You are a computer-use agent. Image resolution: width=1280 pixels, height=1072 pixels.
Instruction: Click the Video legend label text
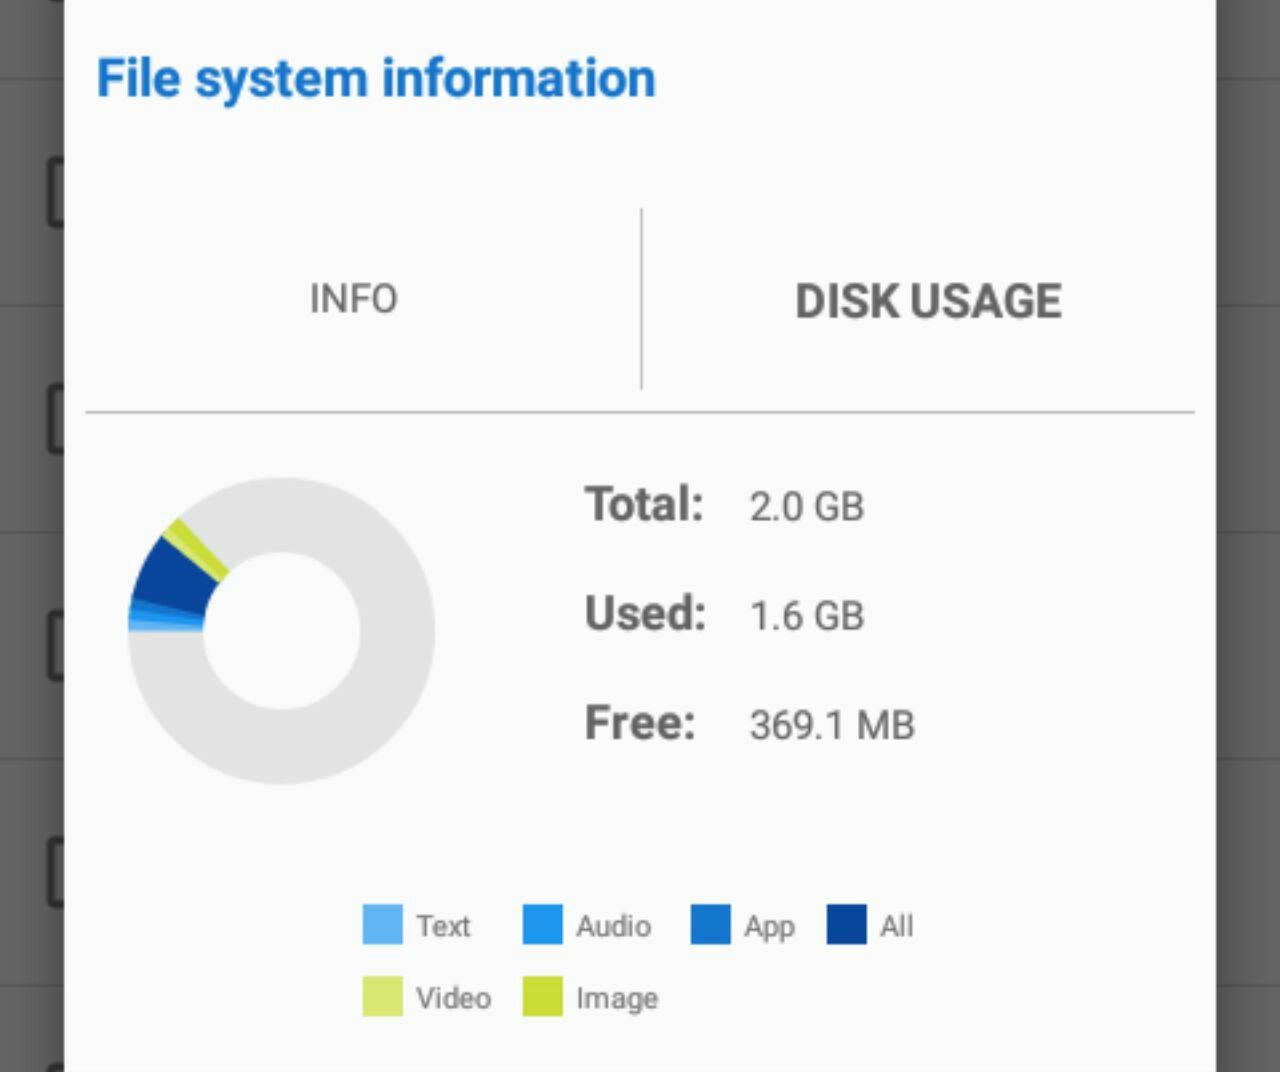[x=453, y=997]
